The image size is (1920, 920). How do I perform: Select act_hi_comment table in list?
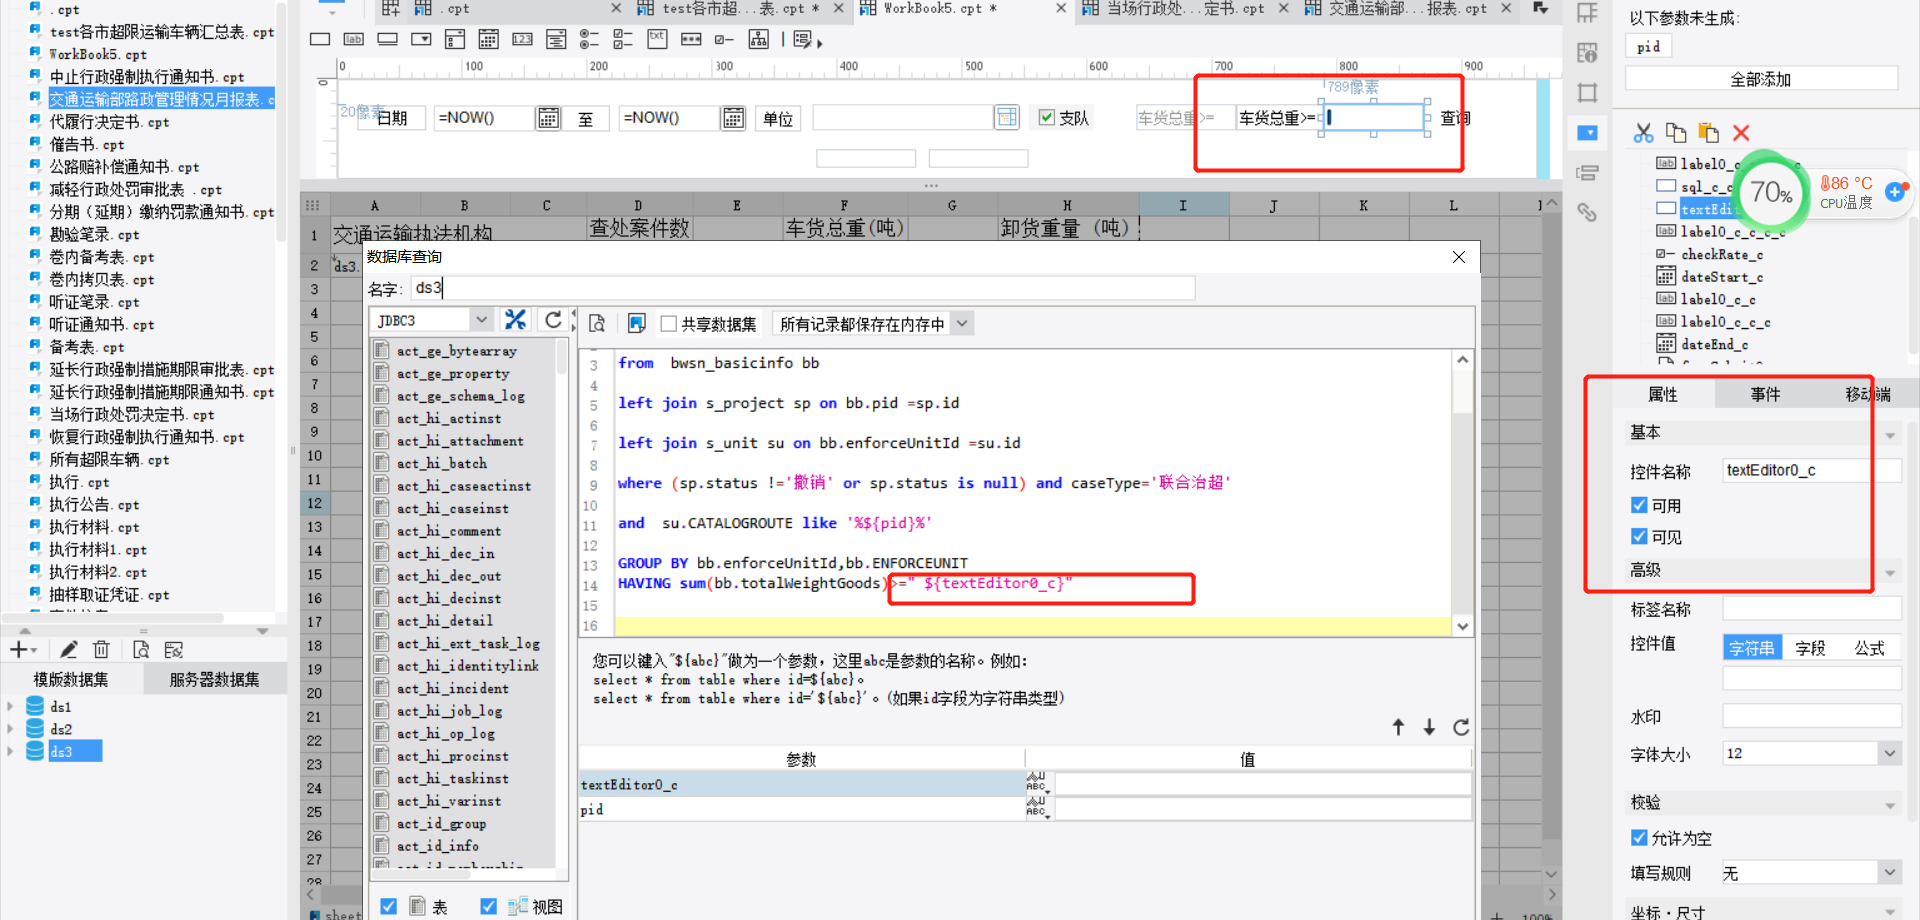448,531
